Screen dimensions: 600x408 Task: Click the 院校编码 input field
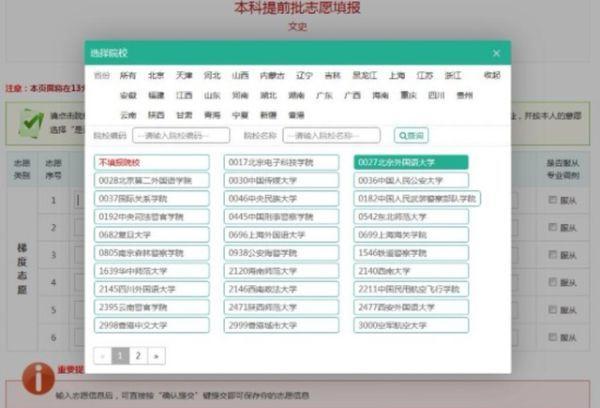point(181,135)
